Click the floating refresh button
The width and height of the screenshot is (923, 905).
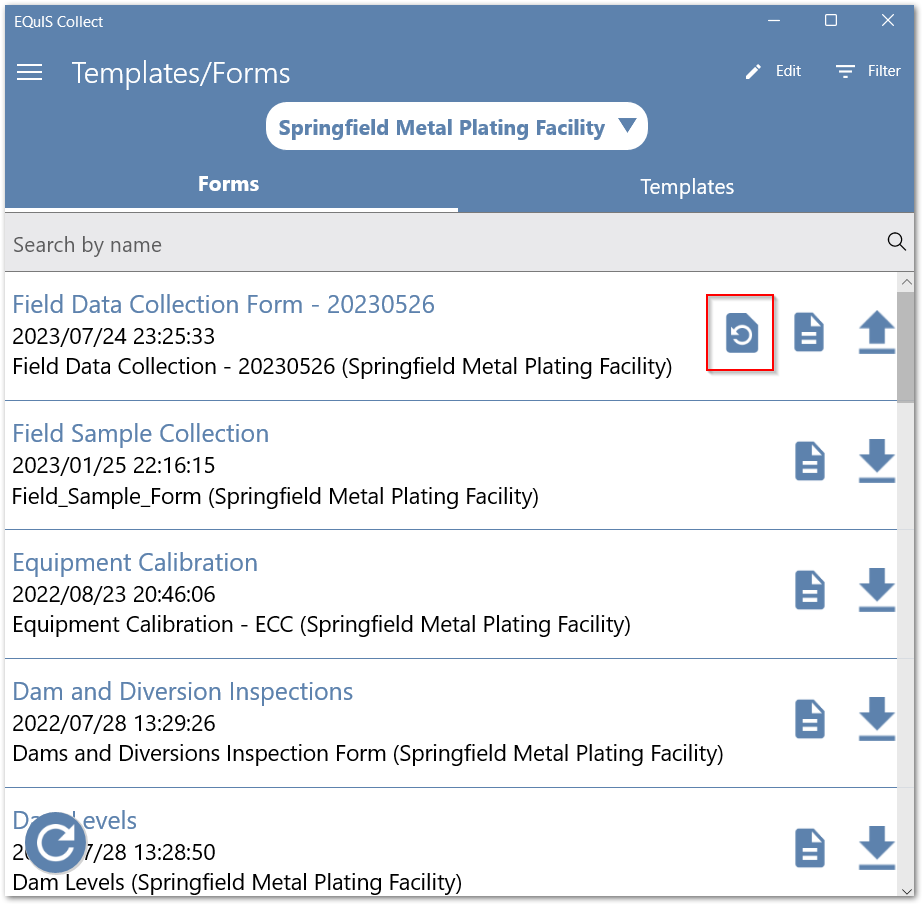pyautogui.click(x=55, y=843)
